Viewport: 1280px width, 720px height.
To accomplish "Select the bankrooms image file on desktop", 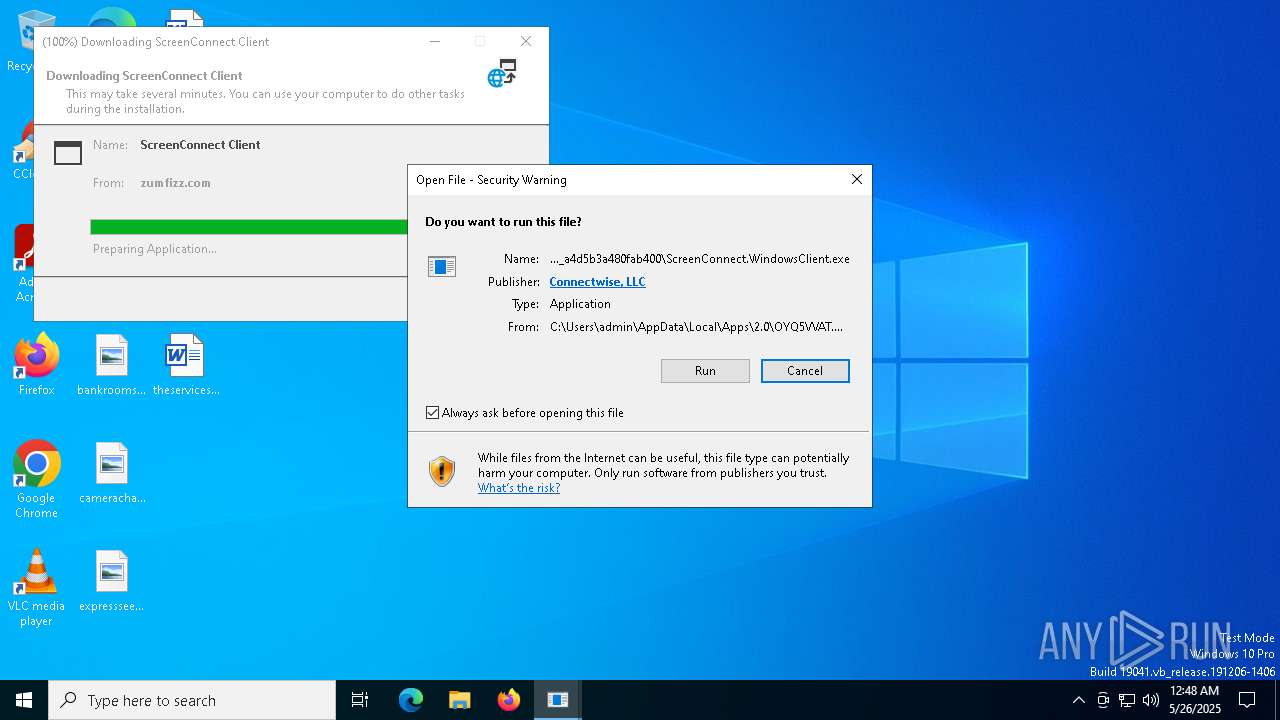I will 112,365.
